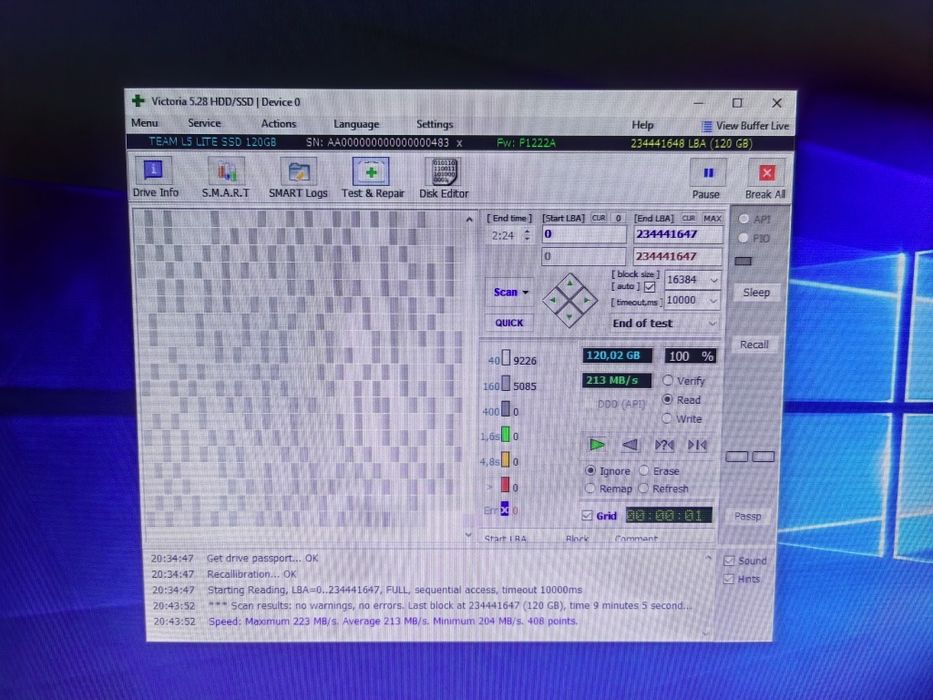Click the x beside the serial number
933x700 pixels.
[459, 143]
